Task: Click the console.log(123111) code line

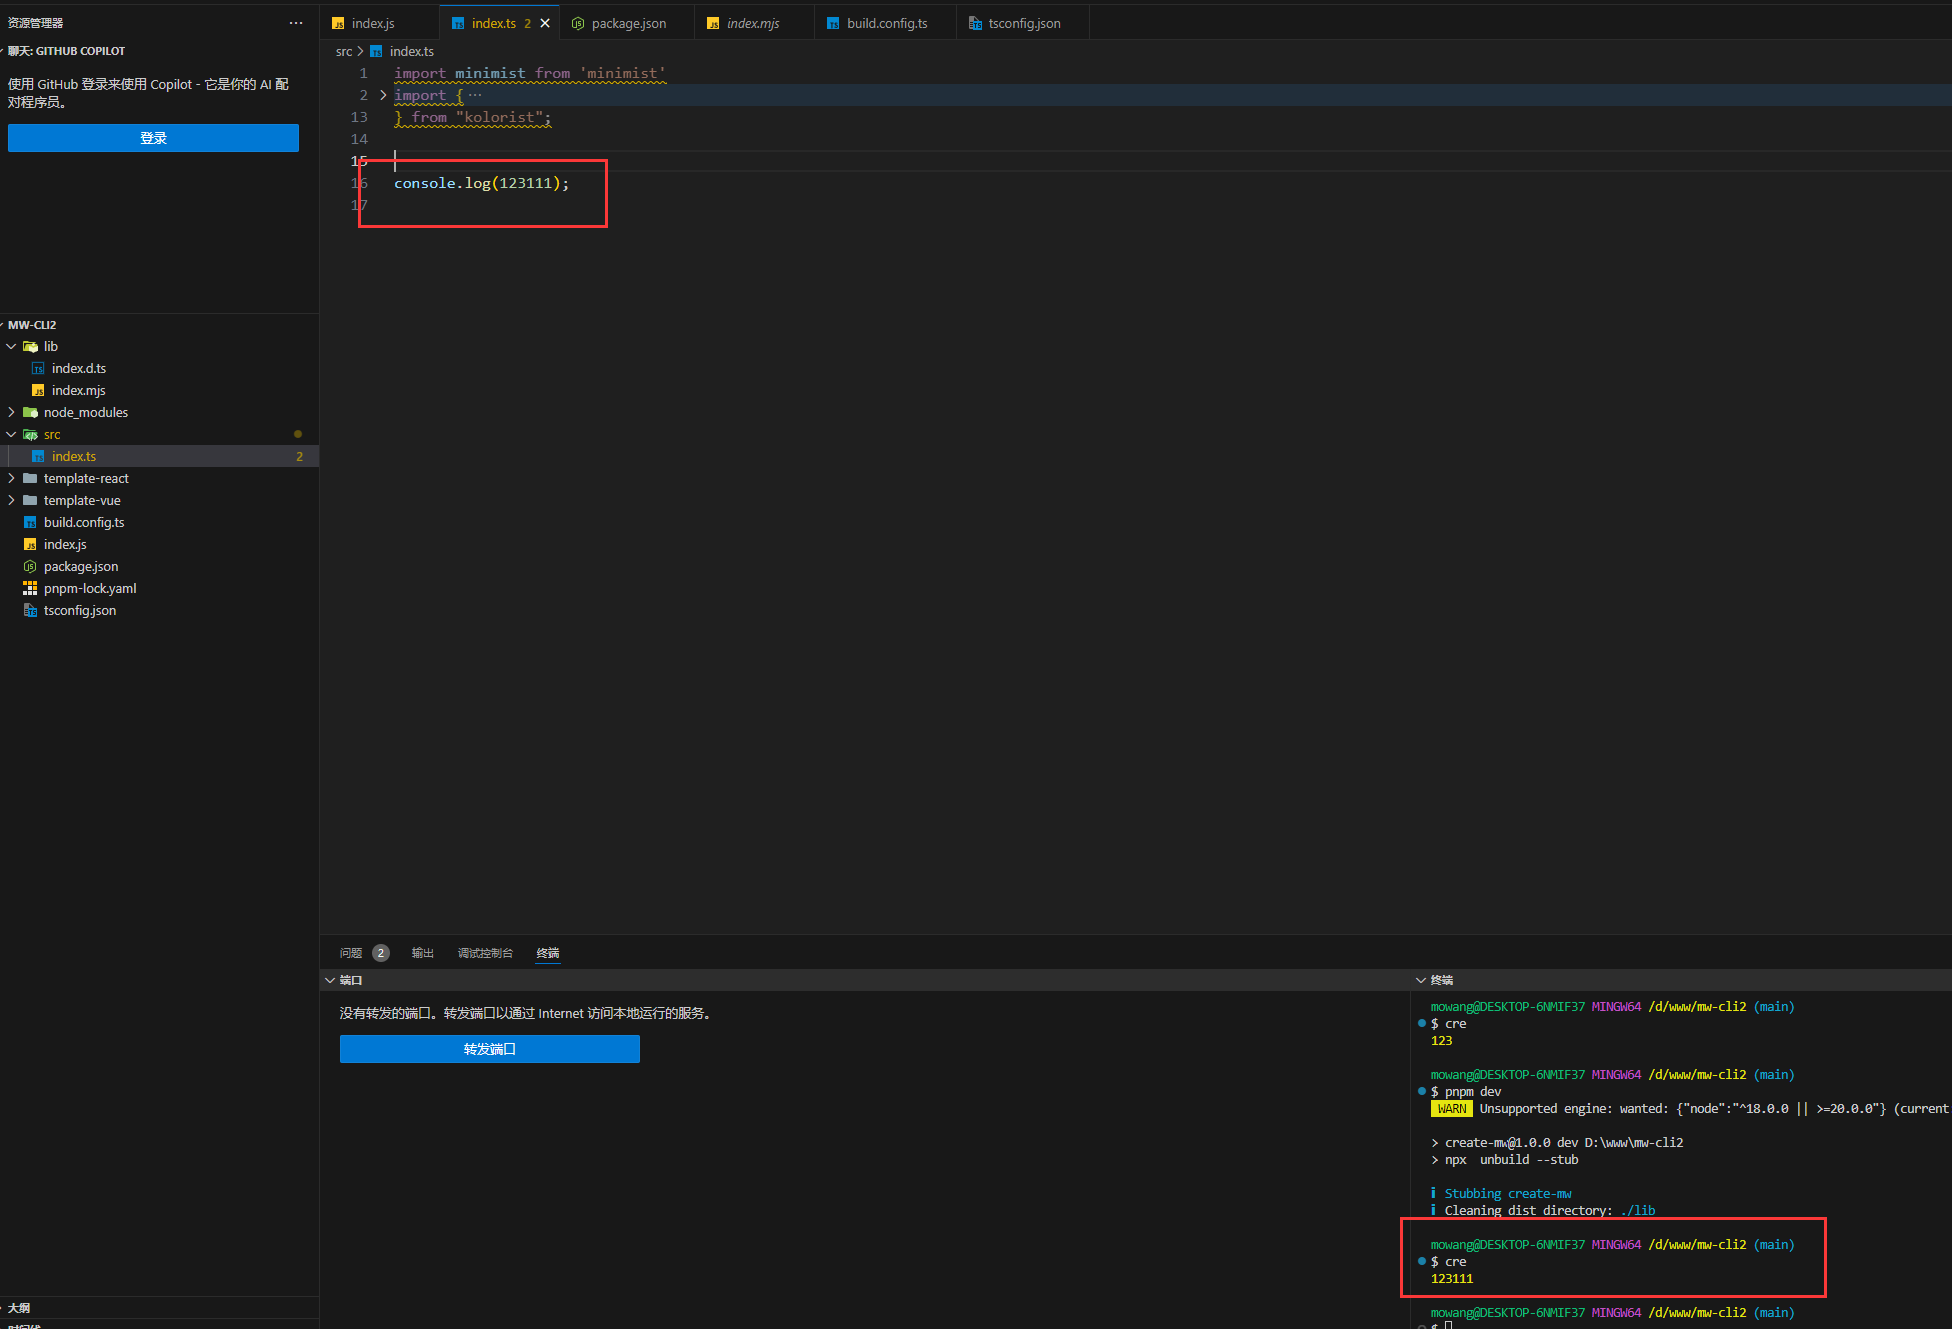Action: click(481, 183)
